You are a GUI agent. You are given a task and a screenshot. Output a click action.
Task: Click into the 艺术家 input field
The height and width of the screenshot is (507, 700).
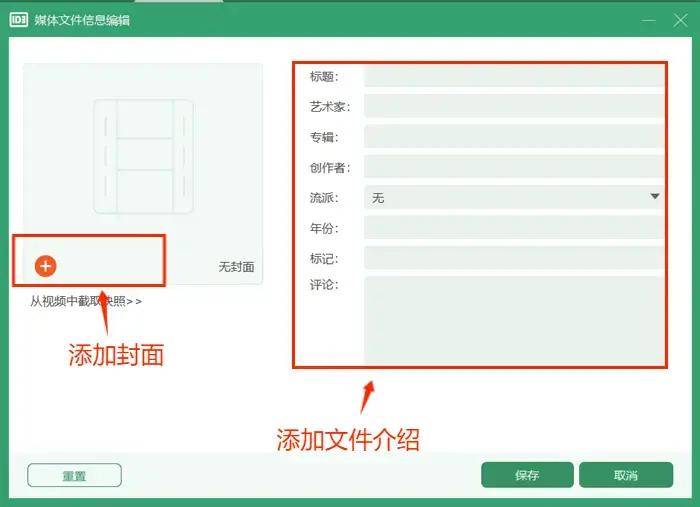(514, 106)
